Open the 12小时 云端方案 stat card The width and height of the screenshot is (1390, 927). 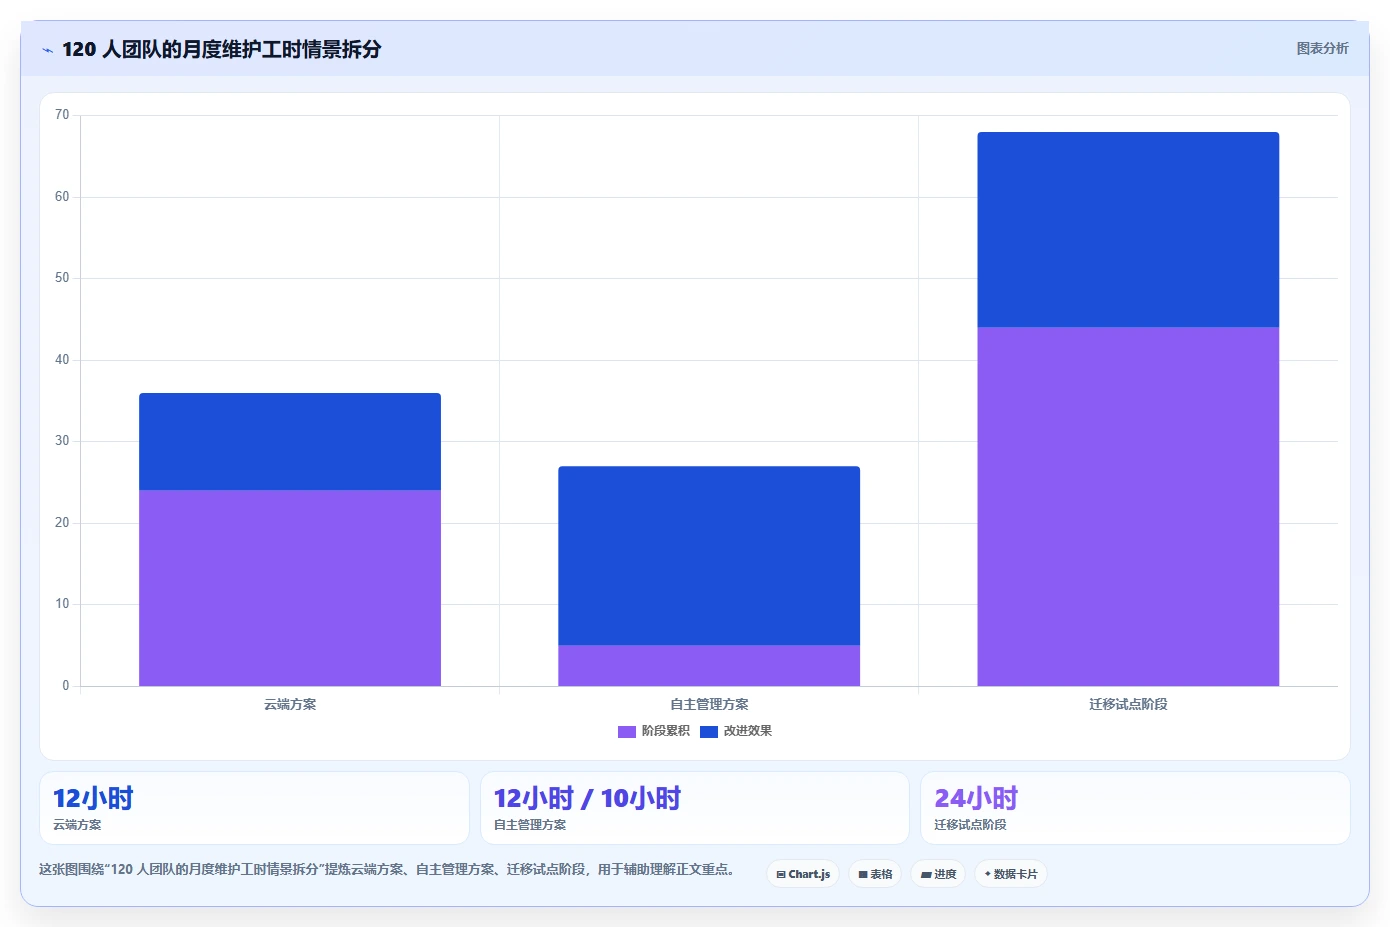[254, 808]
